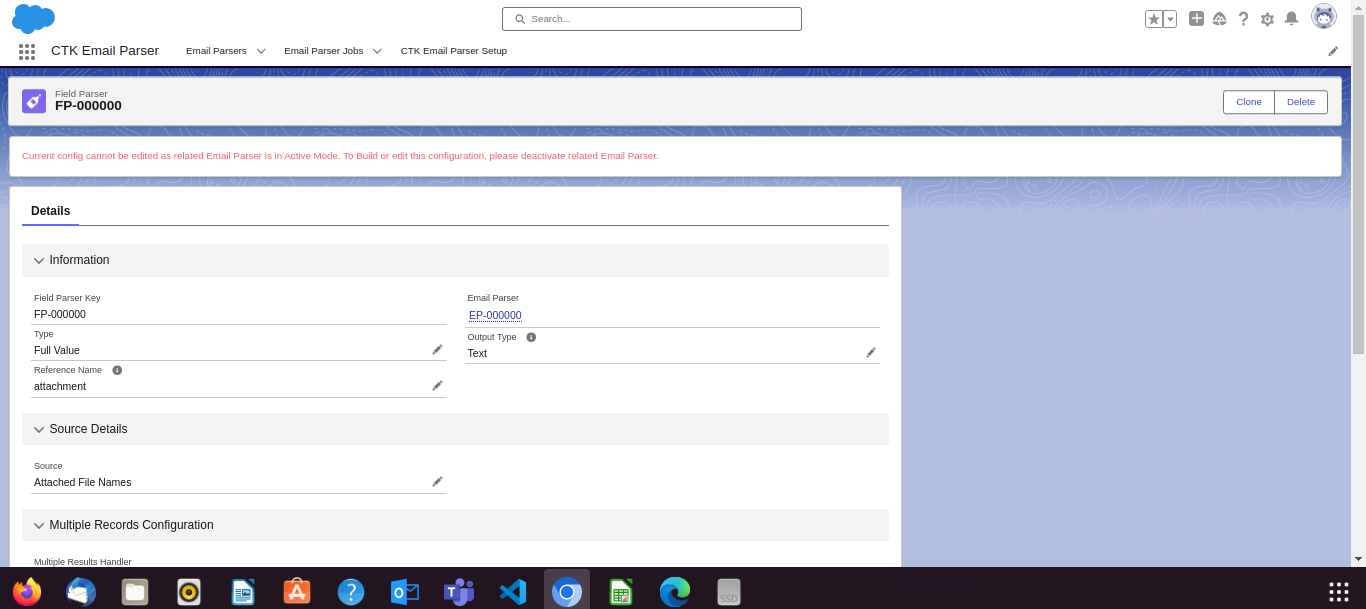1366x609 pixels.
Task: Click the Clone button
Action: [x=1249, y=102]
